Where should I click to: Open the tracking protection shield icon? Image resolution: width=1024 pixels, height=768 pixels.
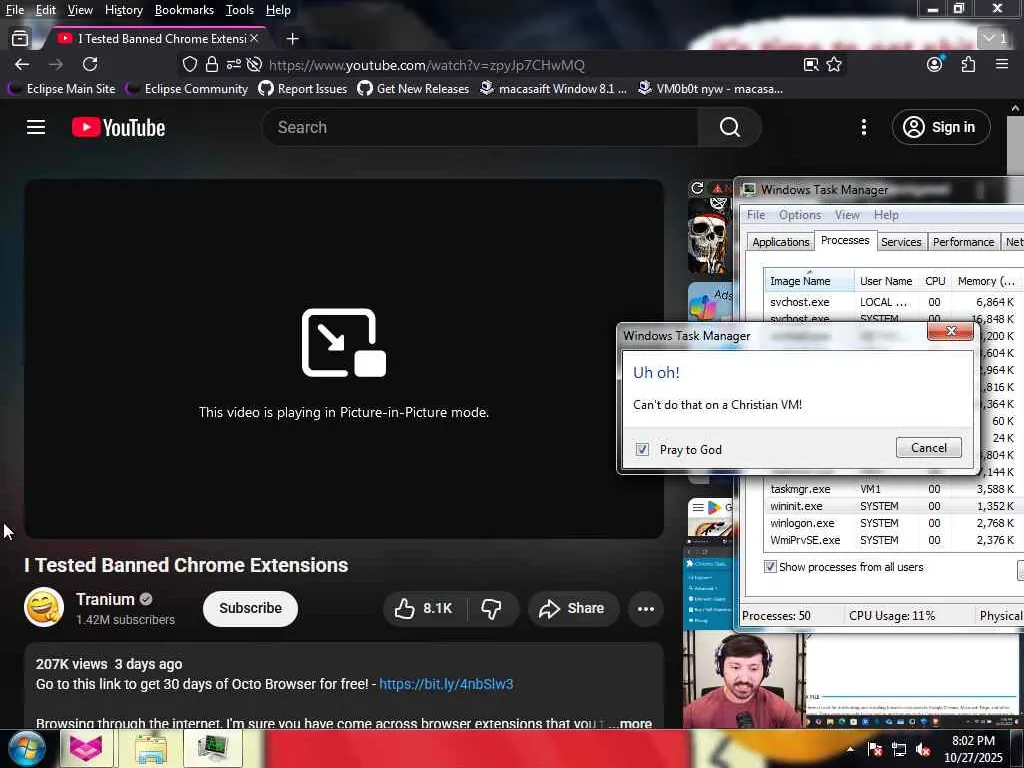click(189, 64)
